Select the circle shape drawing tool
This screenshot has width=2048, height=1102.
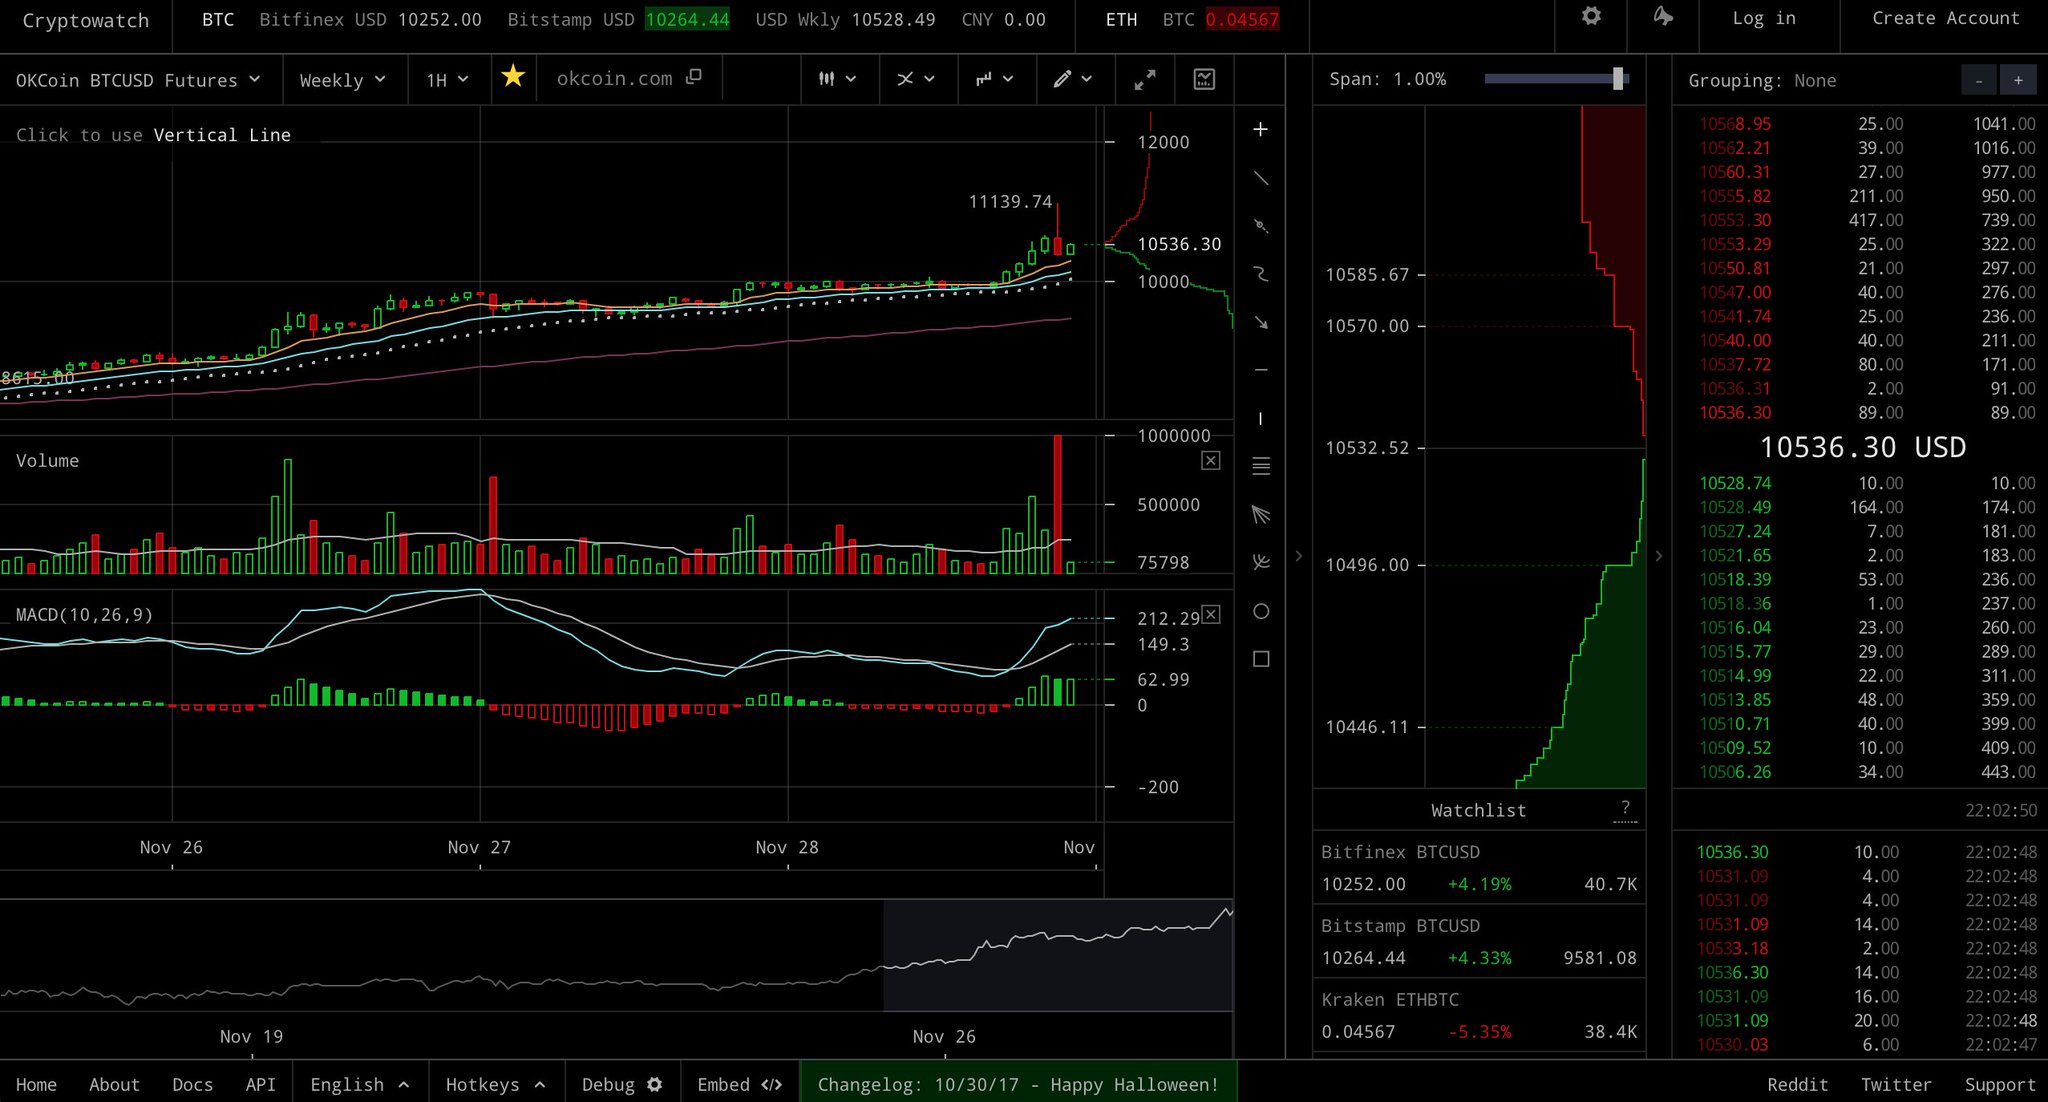coord(1260,611)
